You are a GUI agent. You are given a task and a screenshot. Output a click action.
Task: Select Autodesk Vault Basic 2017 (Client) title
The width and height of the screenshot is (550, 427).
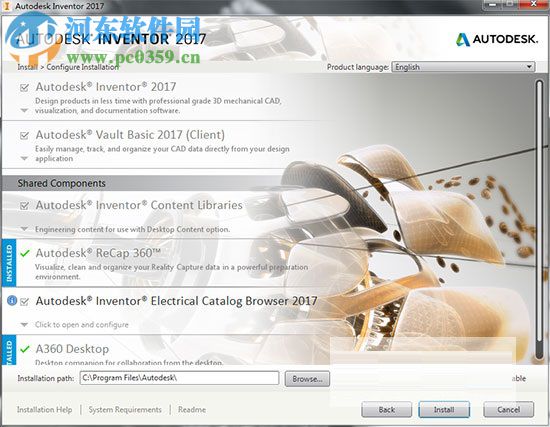point(130,135)
